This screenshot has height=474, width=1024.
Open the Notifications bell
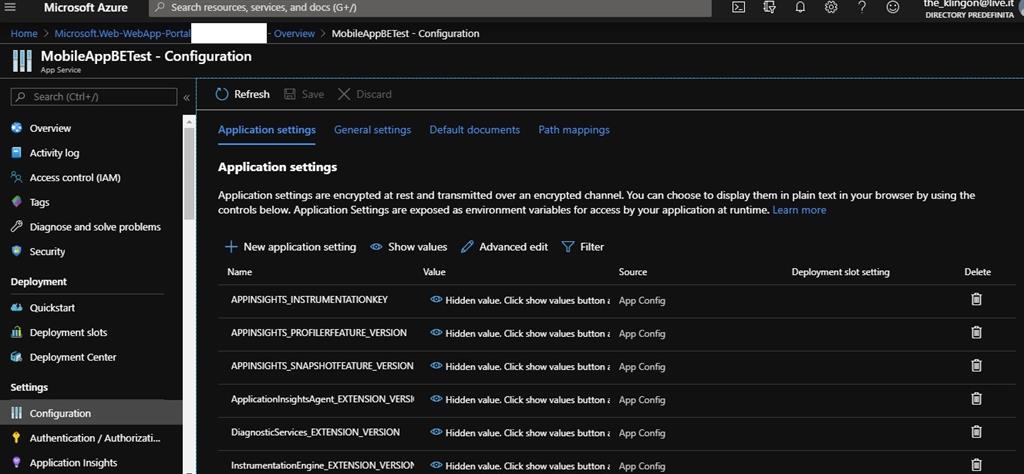pyautogui.click(x=800, y=7)
